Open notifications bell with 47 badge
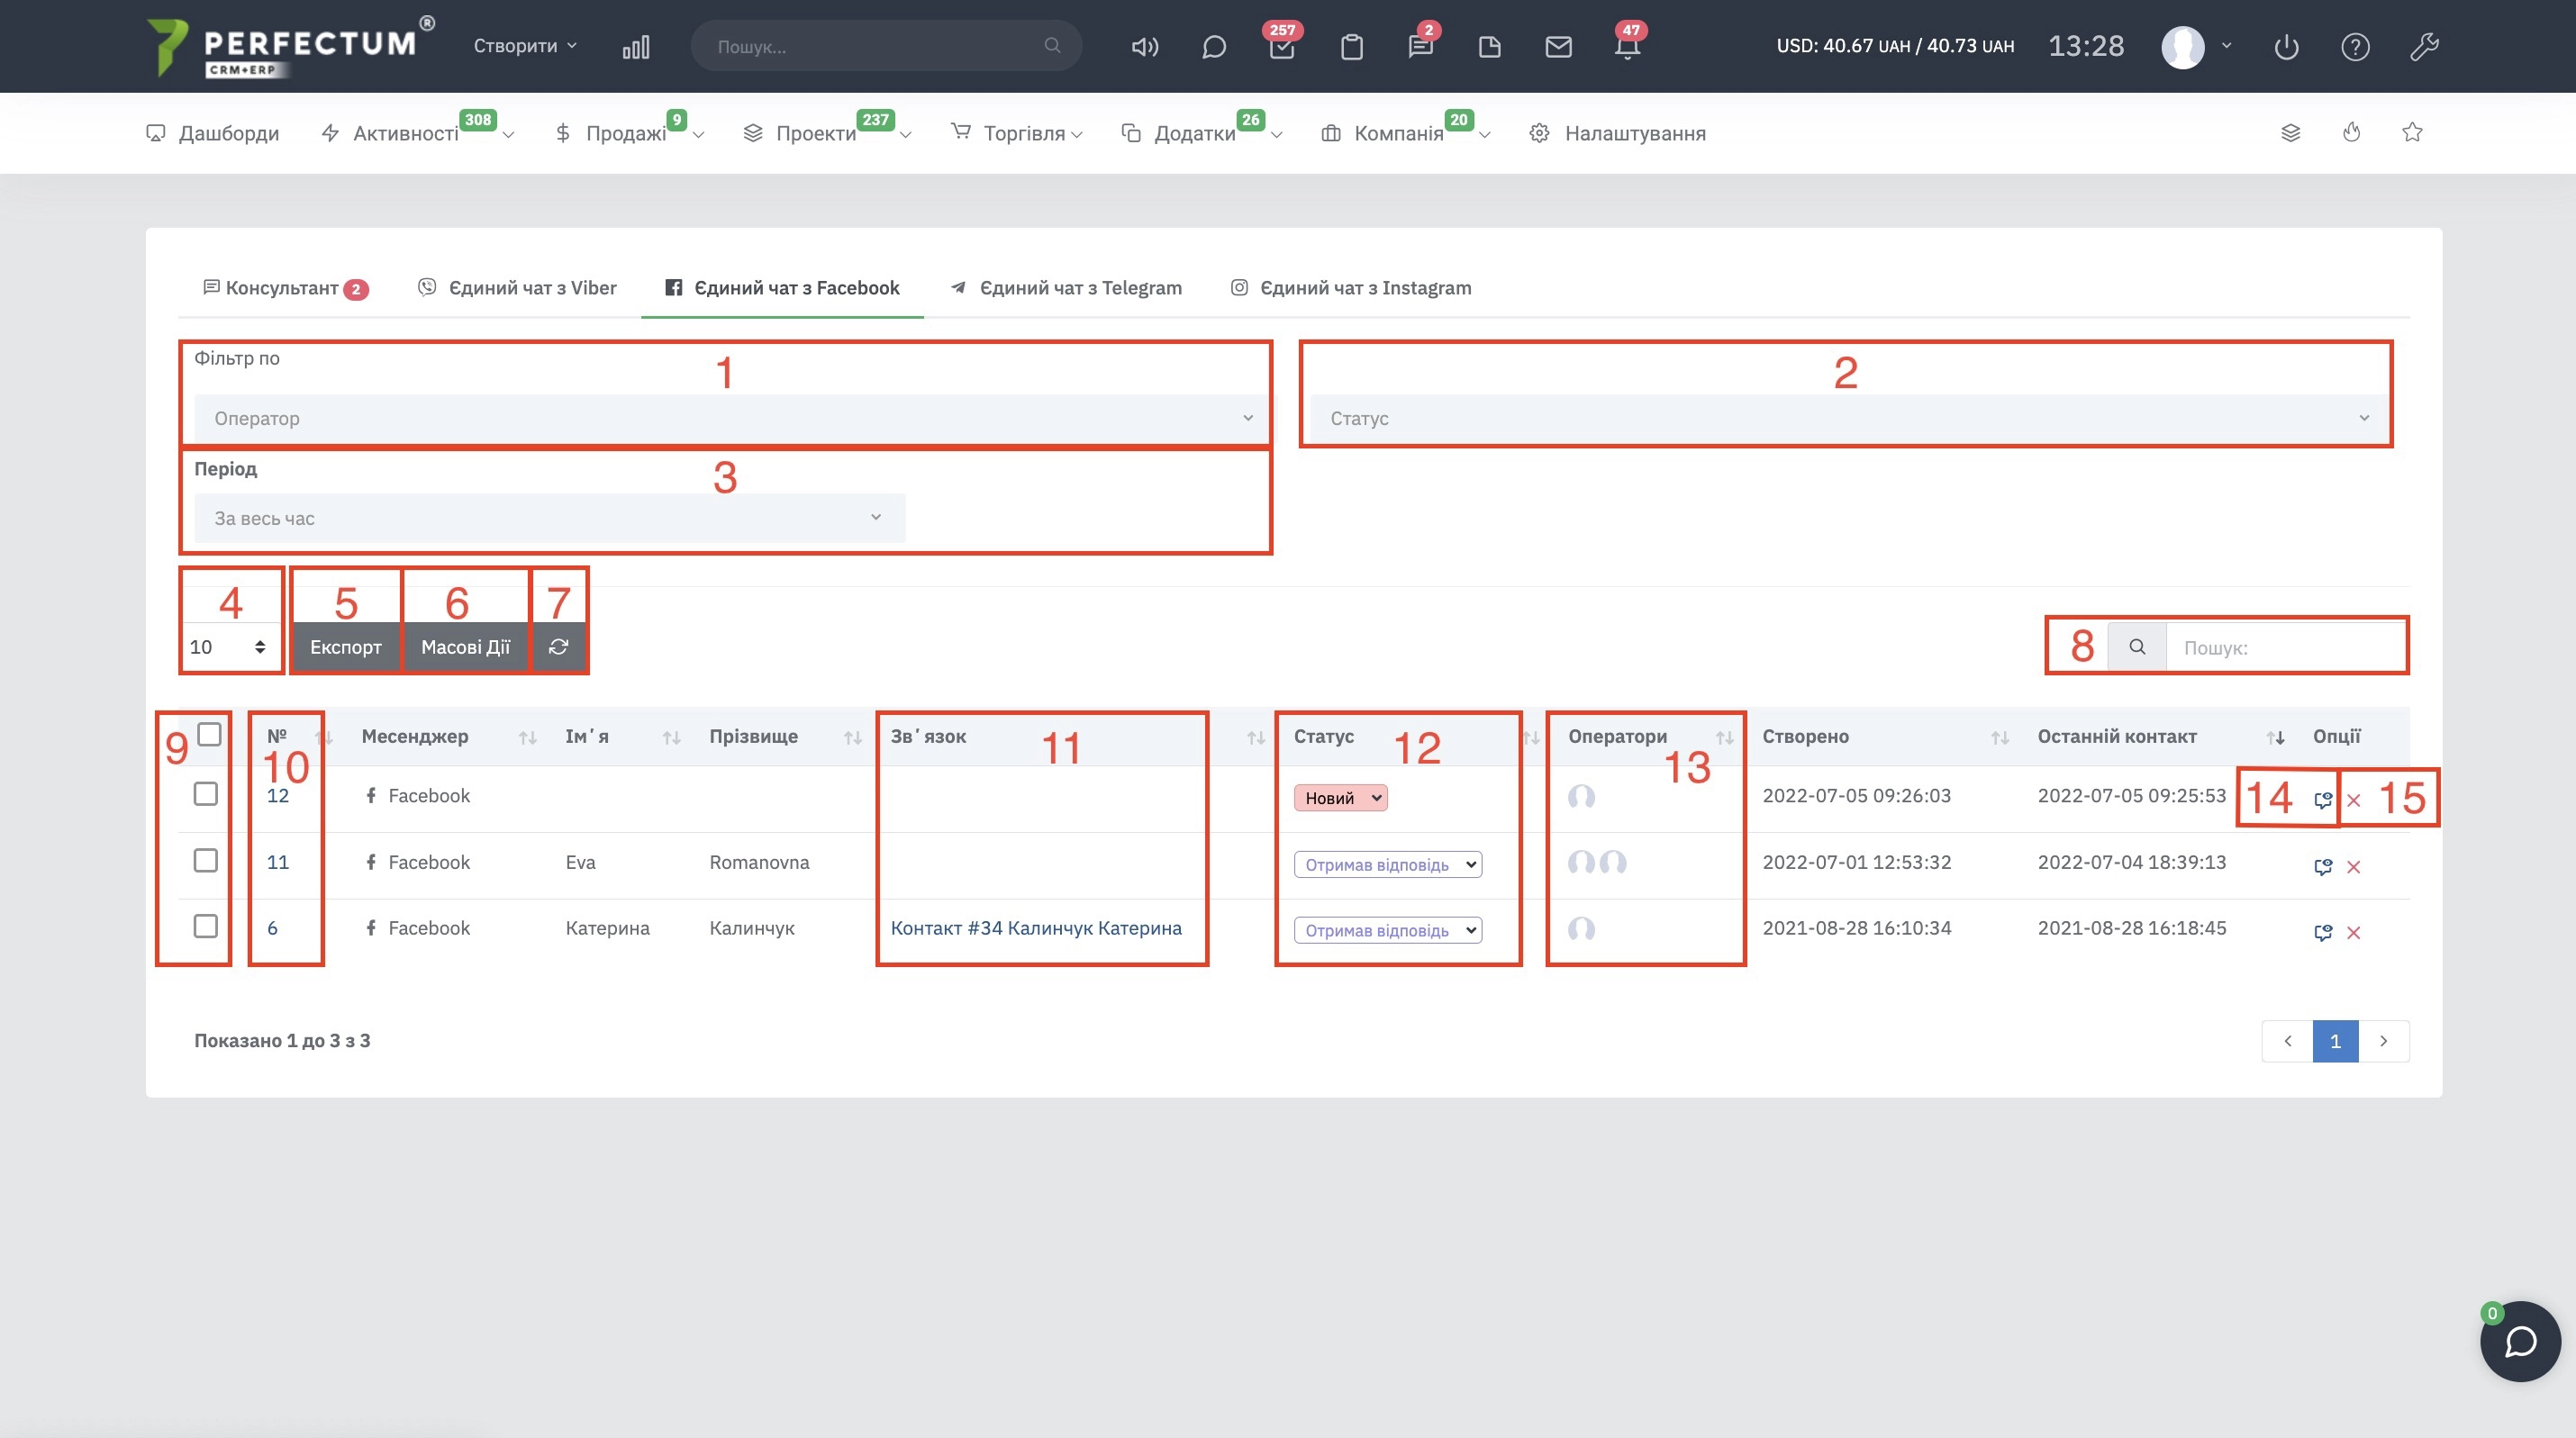Viewport: 2576px width, 1438px height. tap(1628, 45)
